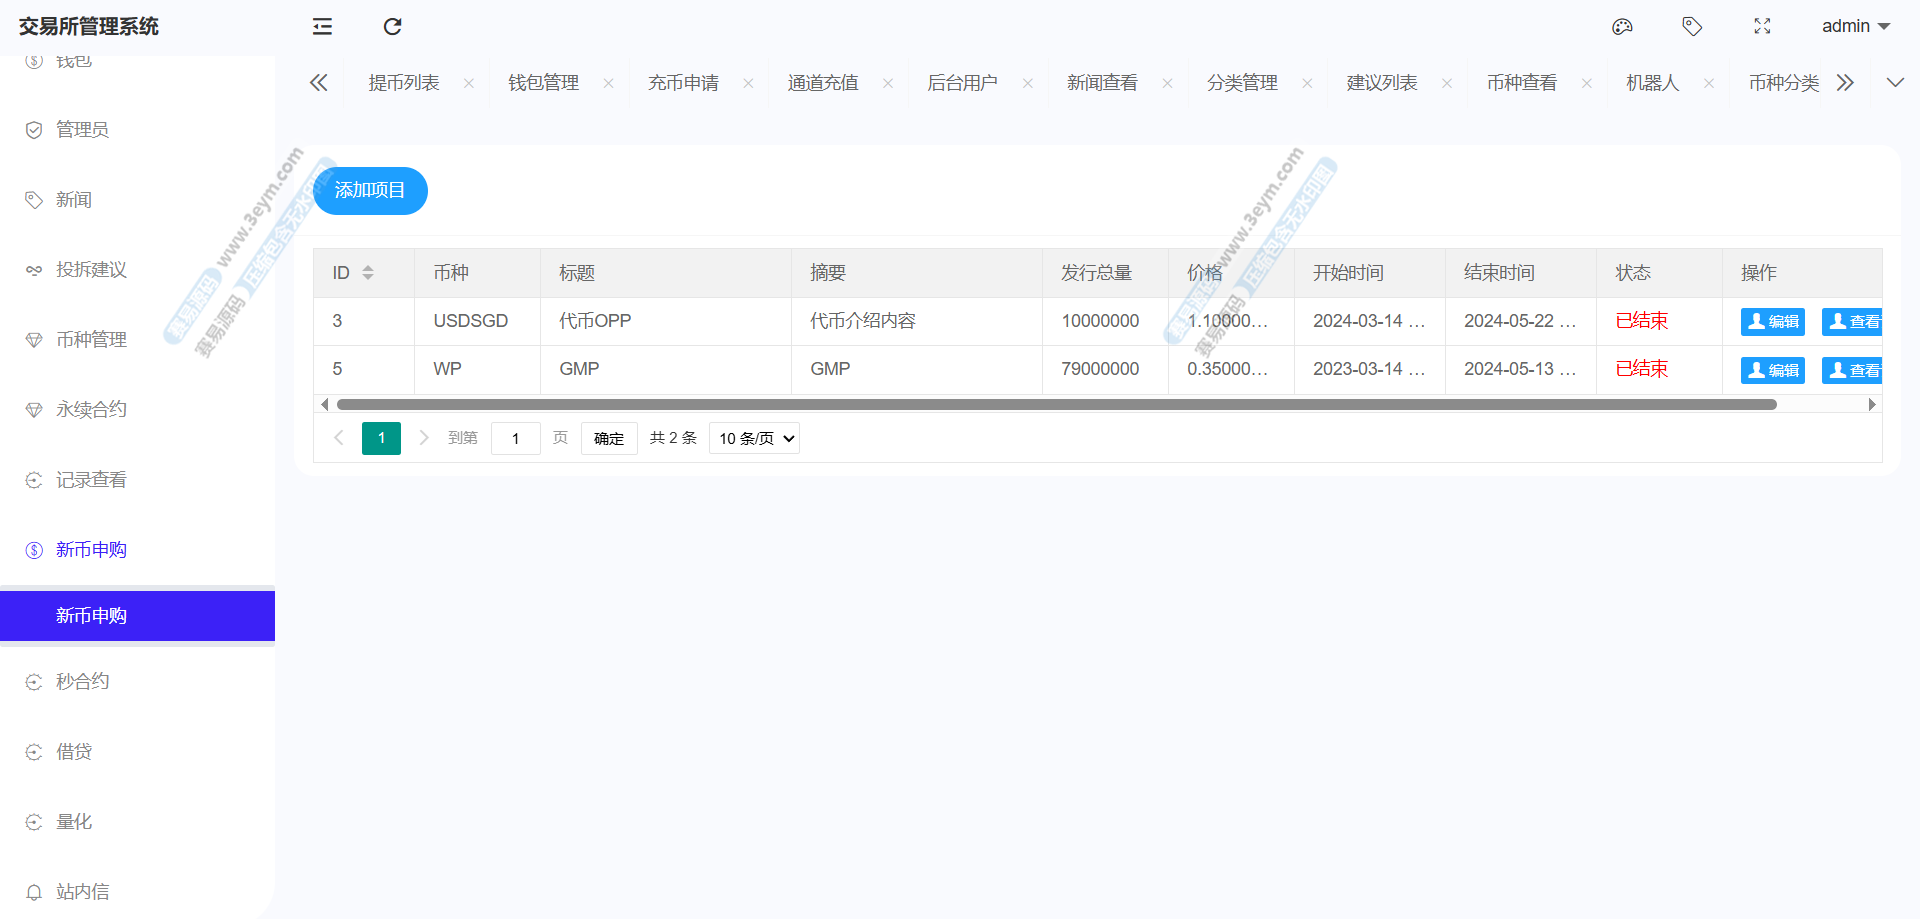Screen dimensions: 1920x919
Task: Click the sidebar collapse menu icon
Action: click(x=322, y=27)
